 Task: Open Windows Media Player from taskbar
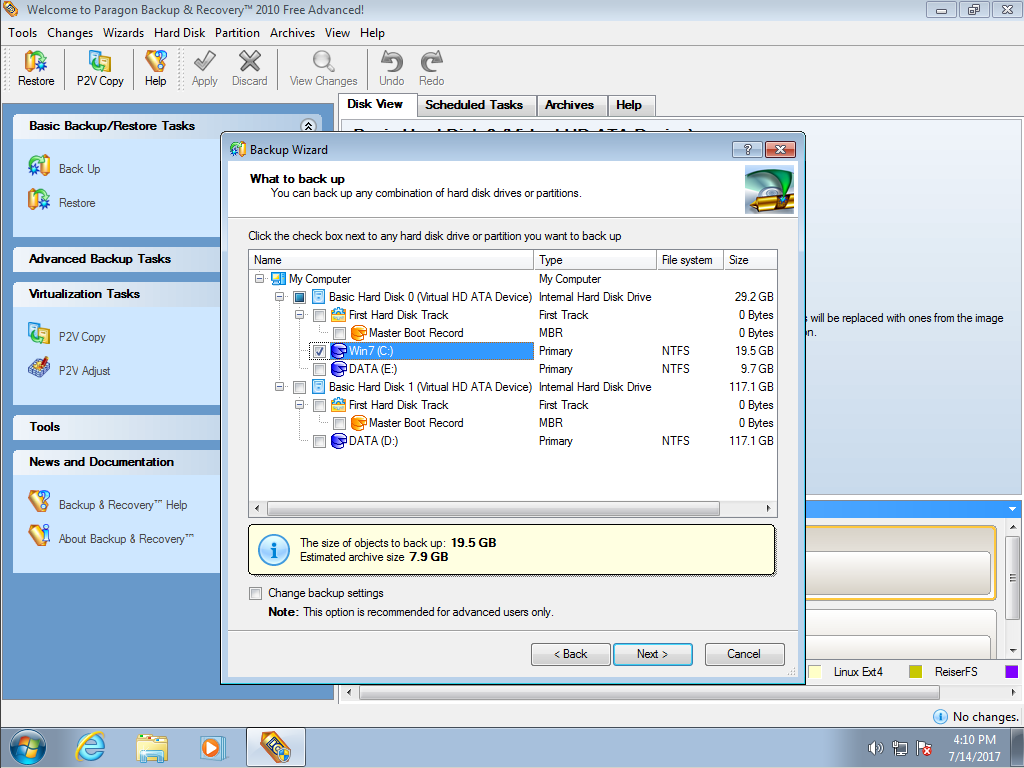(211, 747)
